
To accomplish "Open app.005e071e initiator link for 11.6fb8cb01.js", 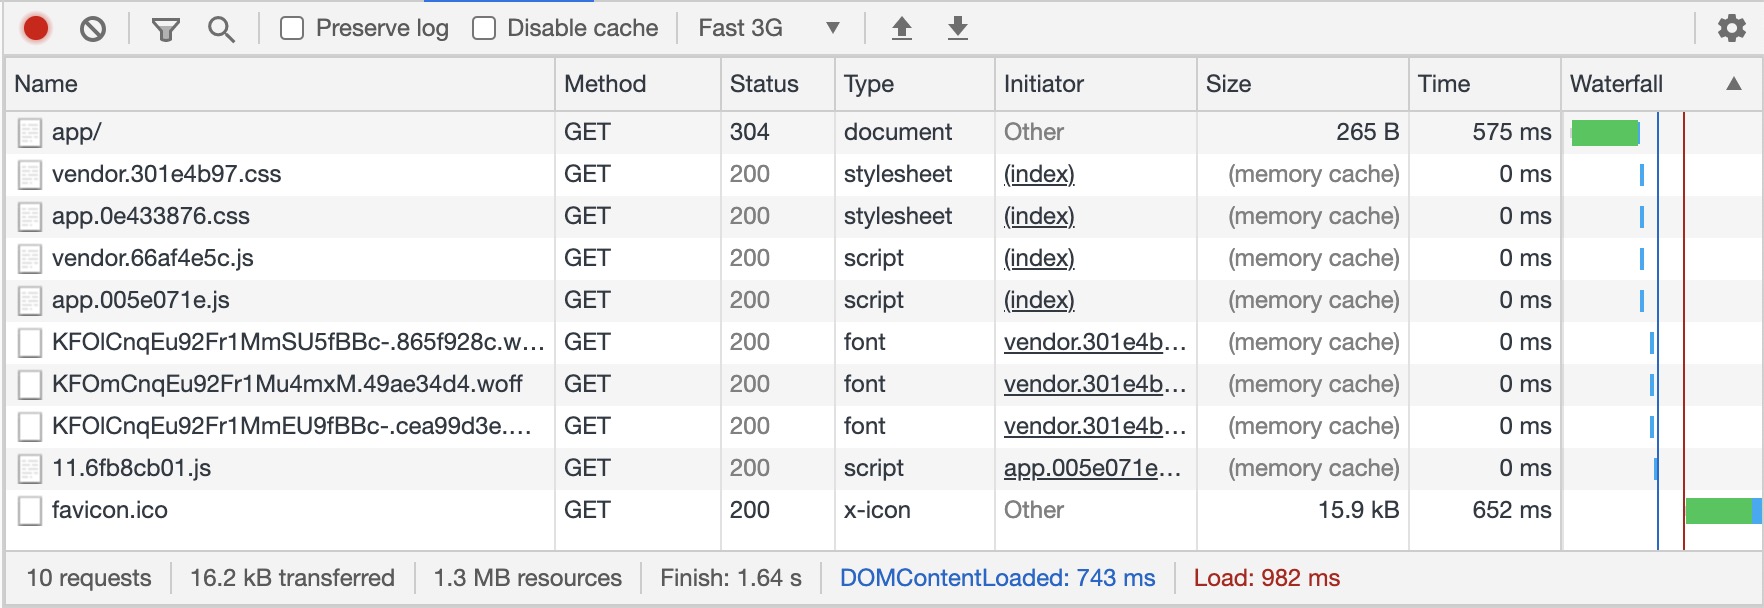I will point(1093,468).
